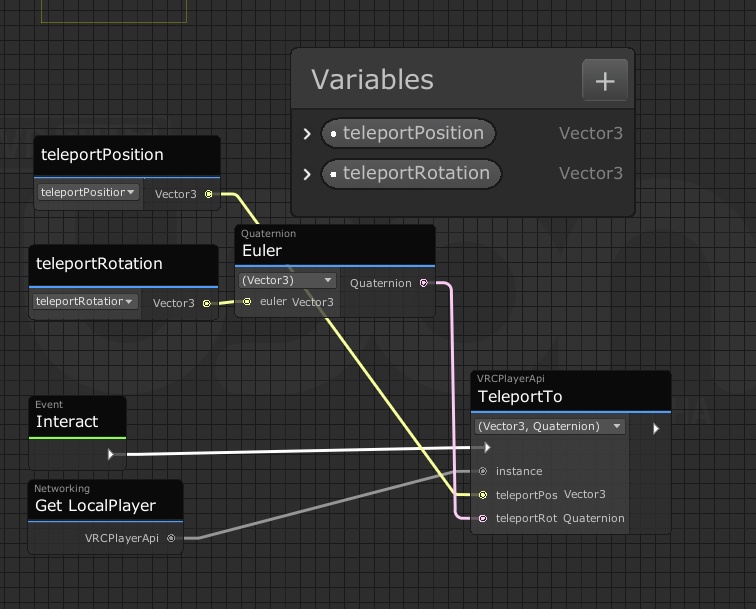Select the teleportRotation variable pill

(411, 173)
